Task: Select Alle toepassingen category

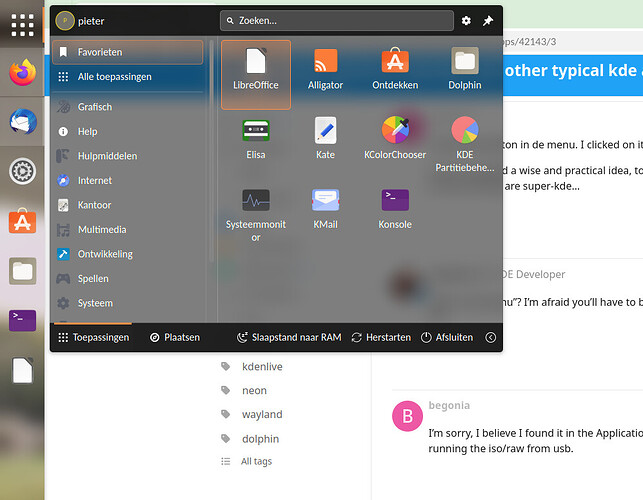Action: coord(128,77)
